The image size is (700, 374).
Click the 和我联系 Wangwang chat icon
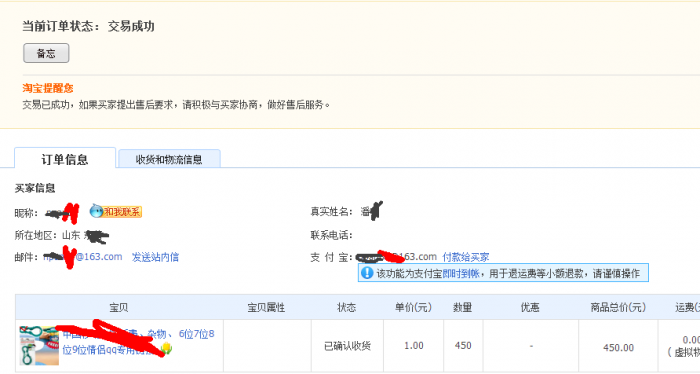pyautogui.click(x=116, y=212)
